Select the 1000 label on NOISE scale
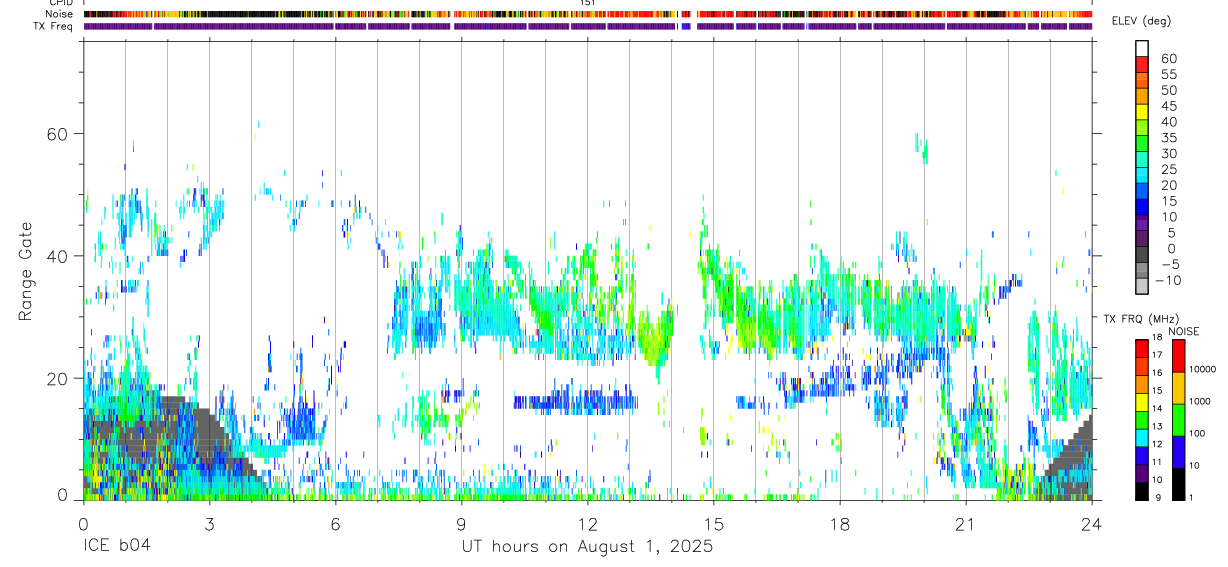1228x567 pixels. tap(1201, 402)
